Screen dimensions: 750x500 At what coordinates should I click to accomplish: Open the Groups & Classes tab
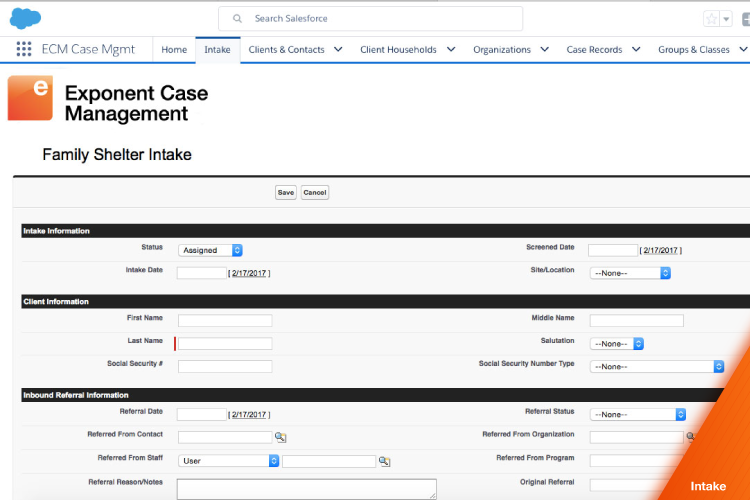click(694, 50)
